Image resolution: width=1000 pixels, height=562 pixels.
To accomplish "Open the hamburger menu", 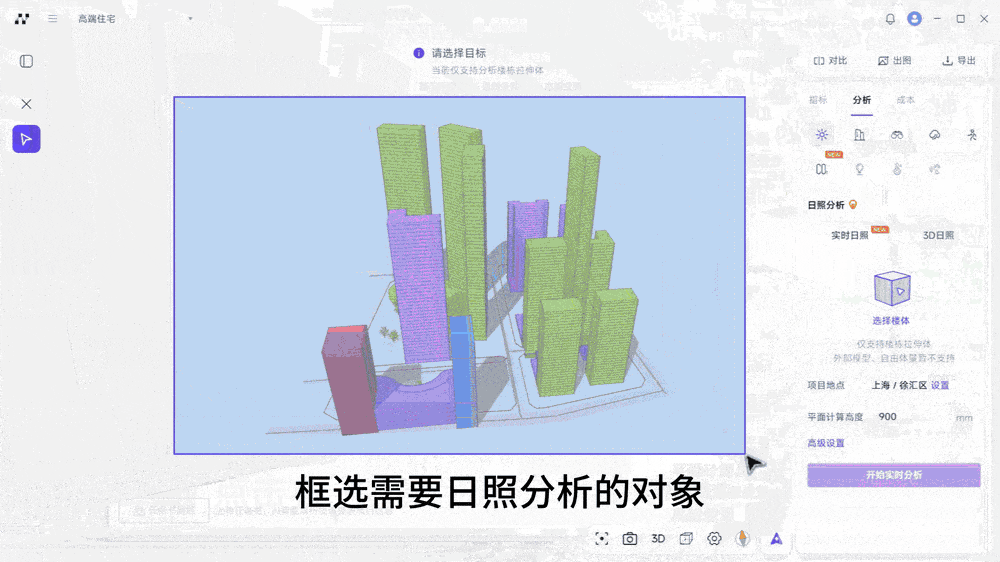I will [x=52, y=19].
